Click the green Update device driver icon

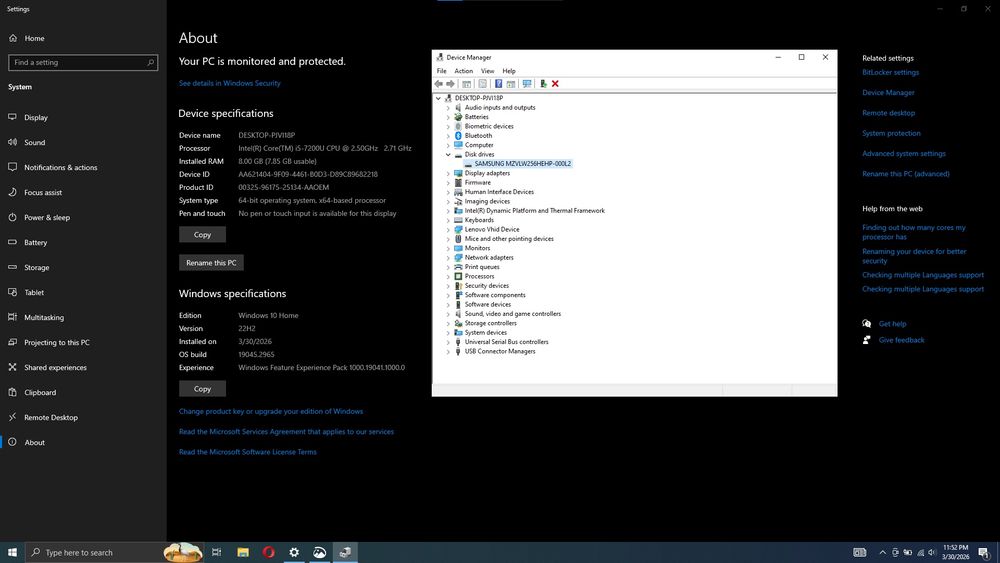tap(543, 84)
